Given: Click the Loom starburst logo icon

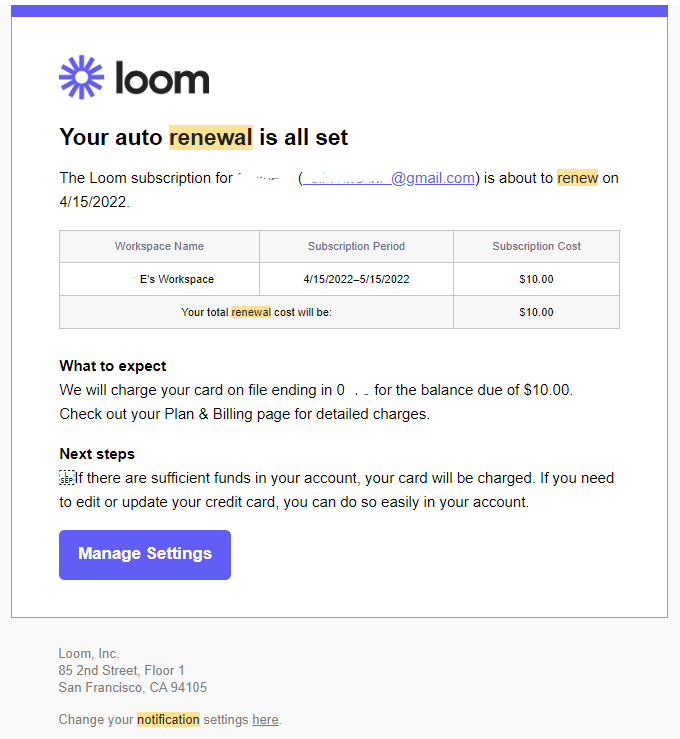Looking at the screenshot, I should [81, 77].
